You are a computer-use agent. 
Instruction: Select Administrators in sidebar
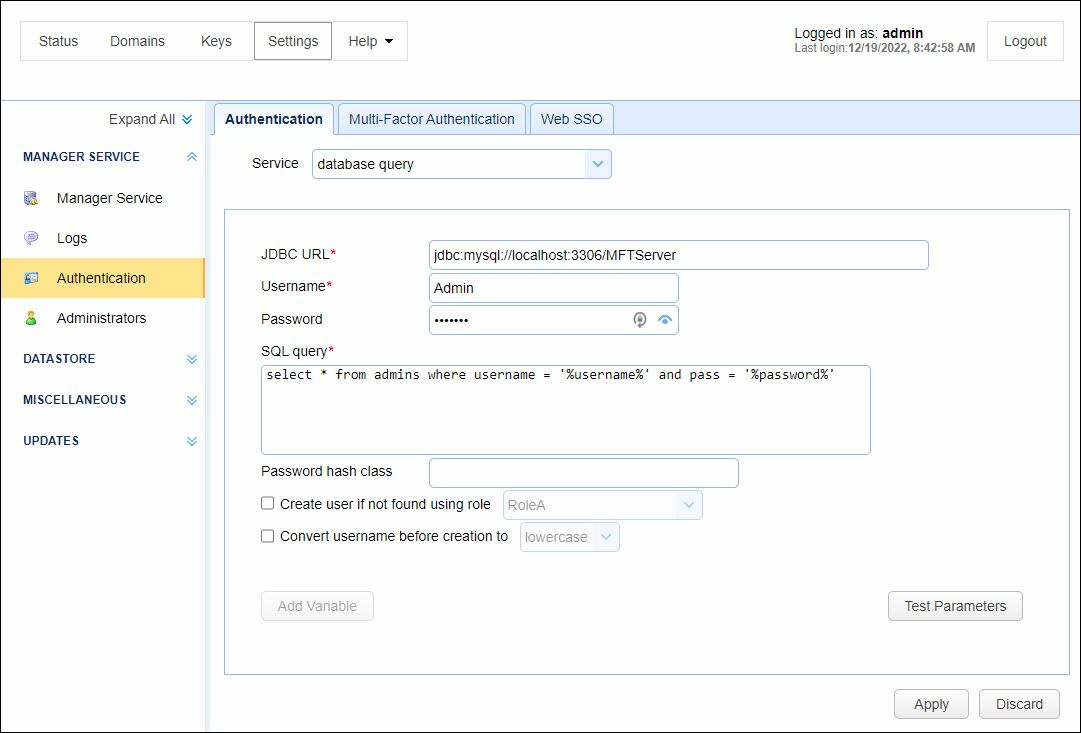[x=103, y=318]
